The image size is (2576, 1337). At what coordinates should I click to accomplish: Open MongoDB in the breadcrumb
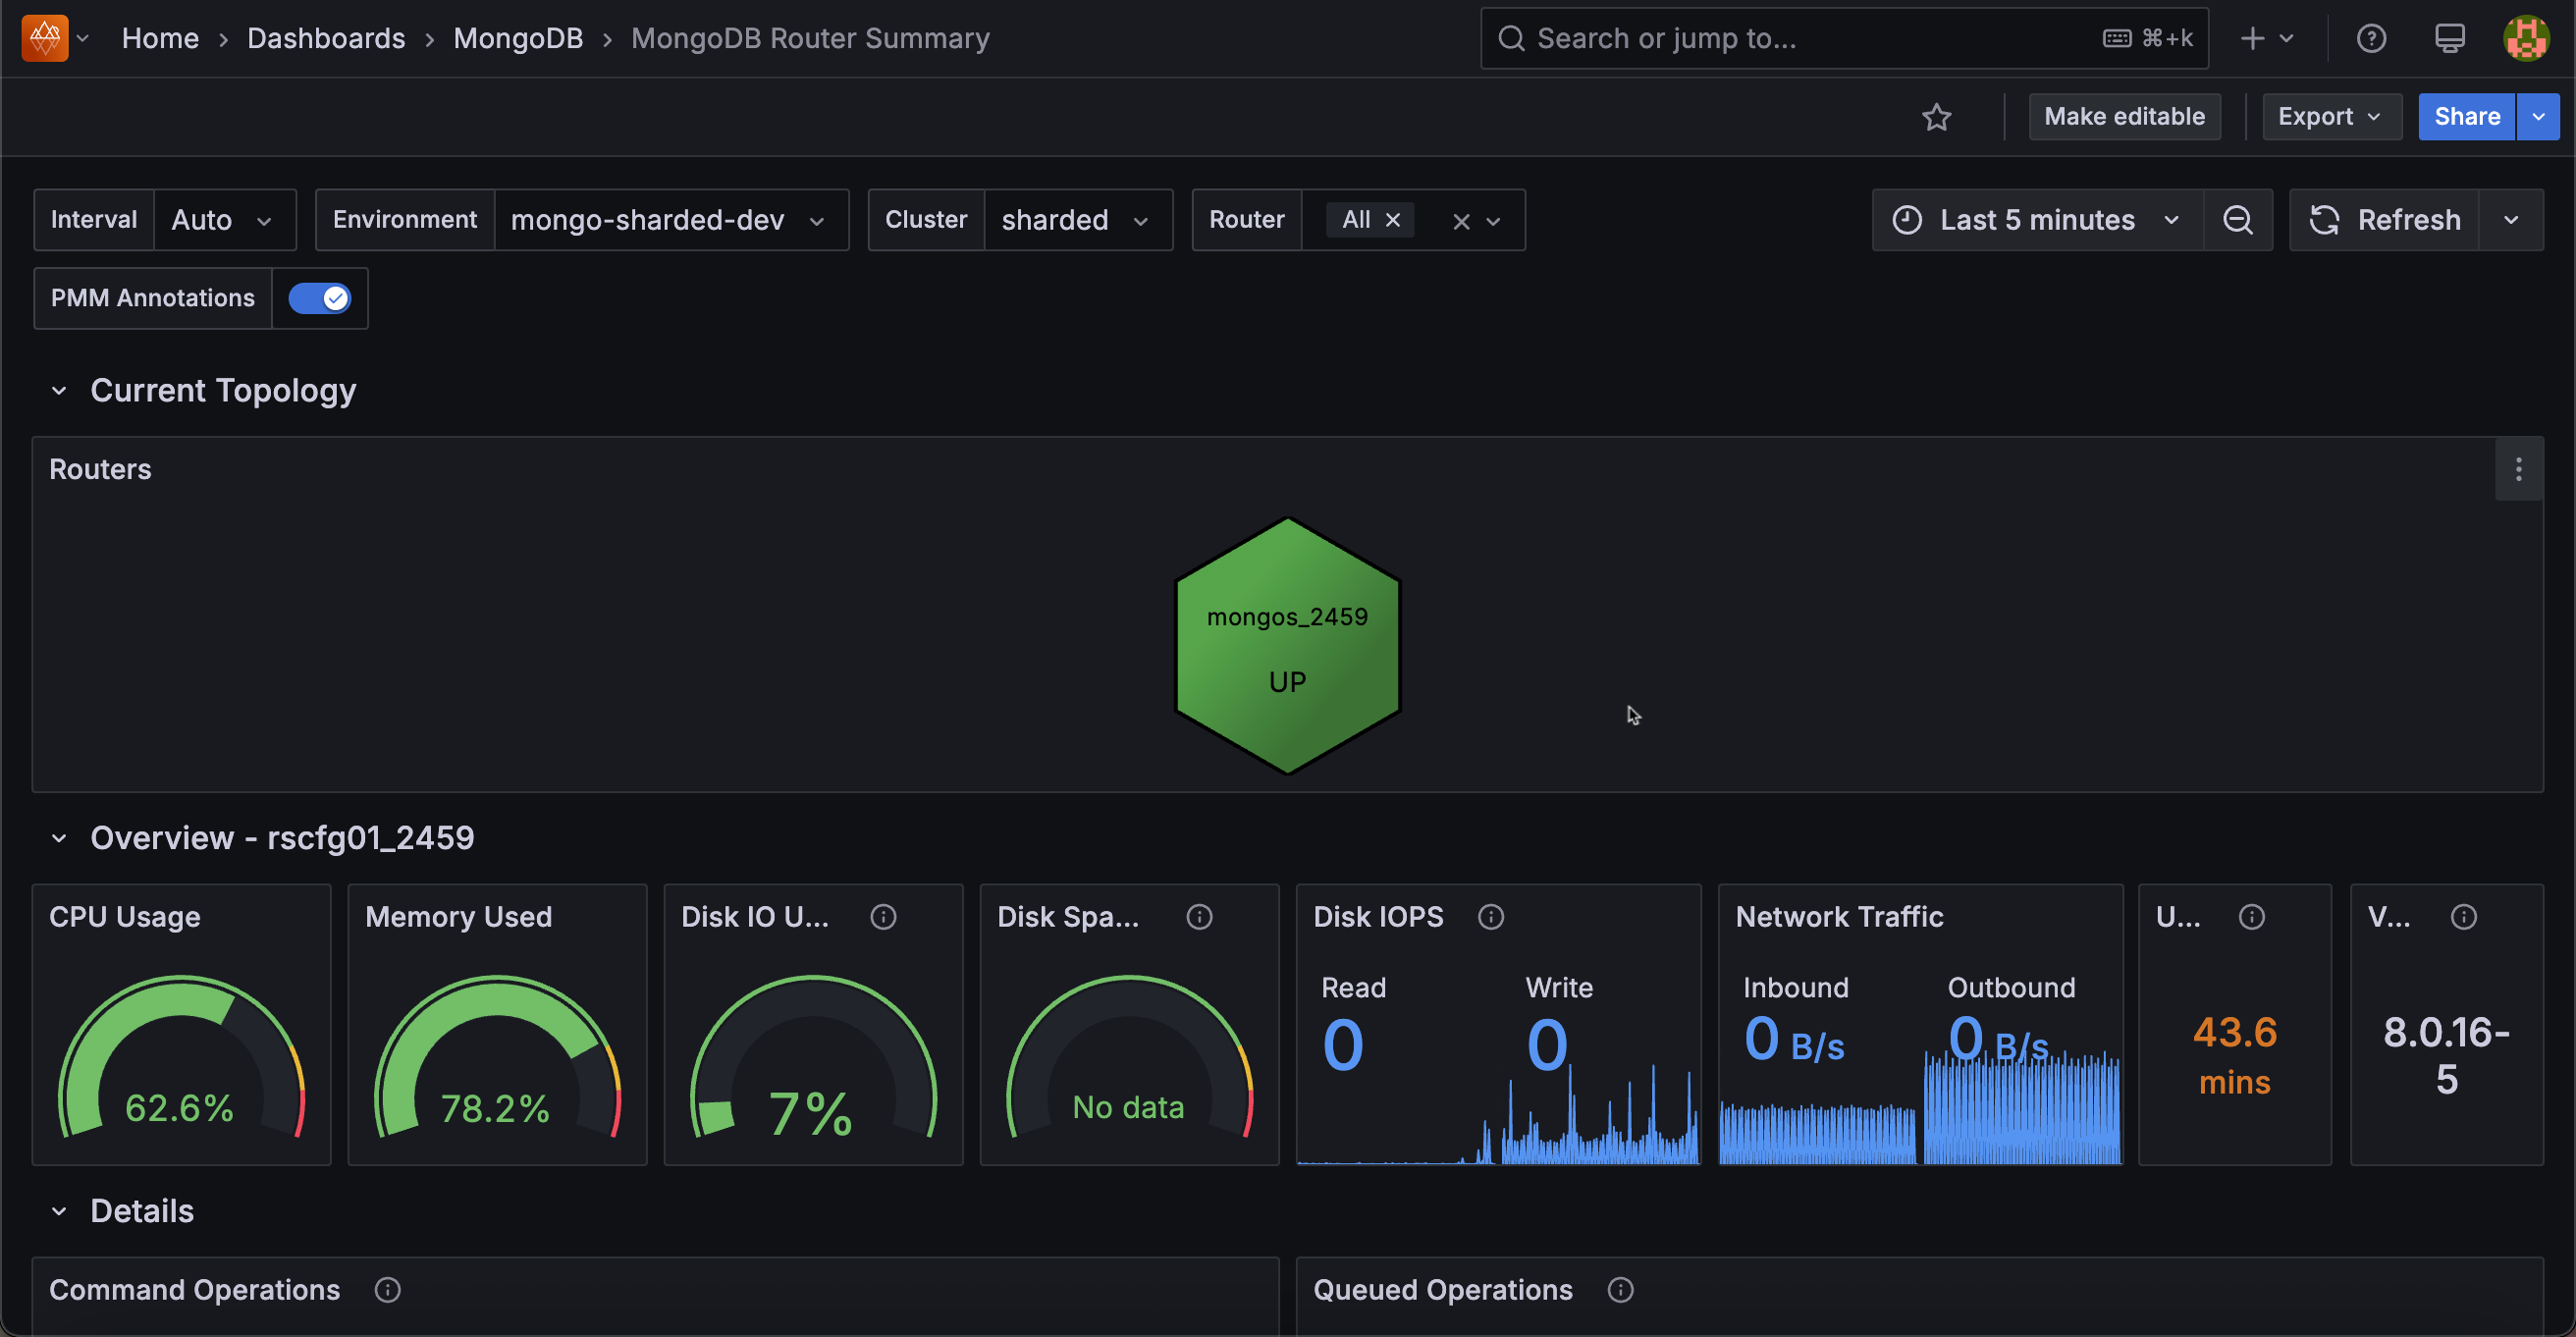point(517,38)
